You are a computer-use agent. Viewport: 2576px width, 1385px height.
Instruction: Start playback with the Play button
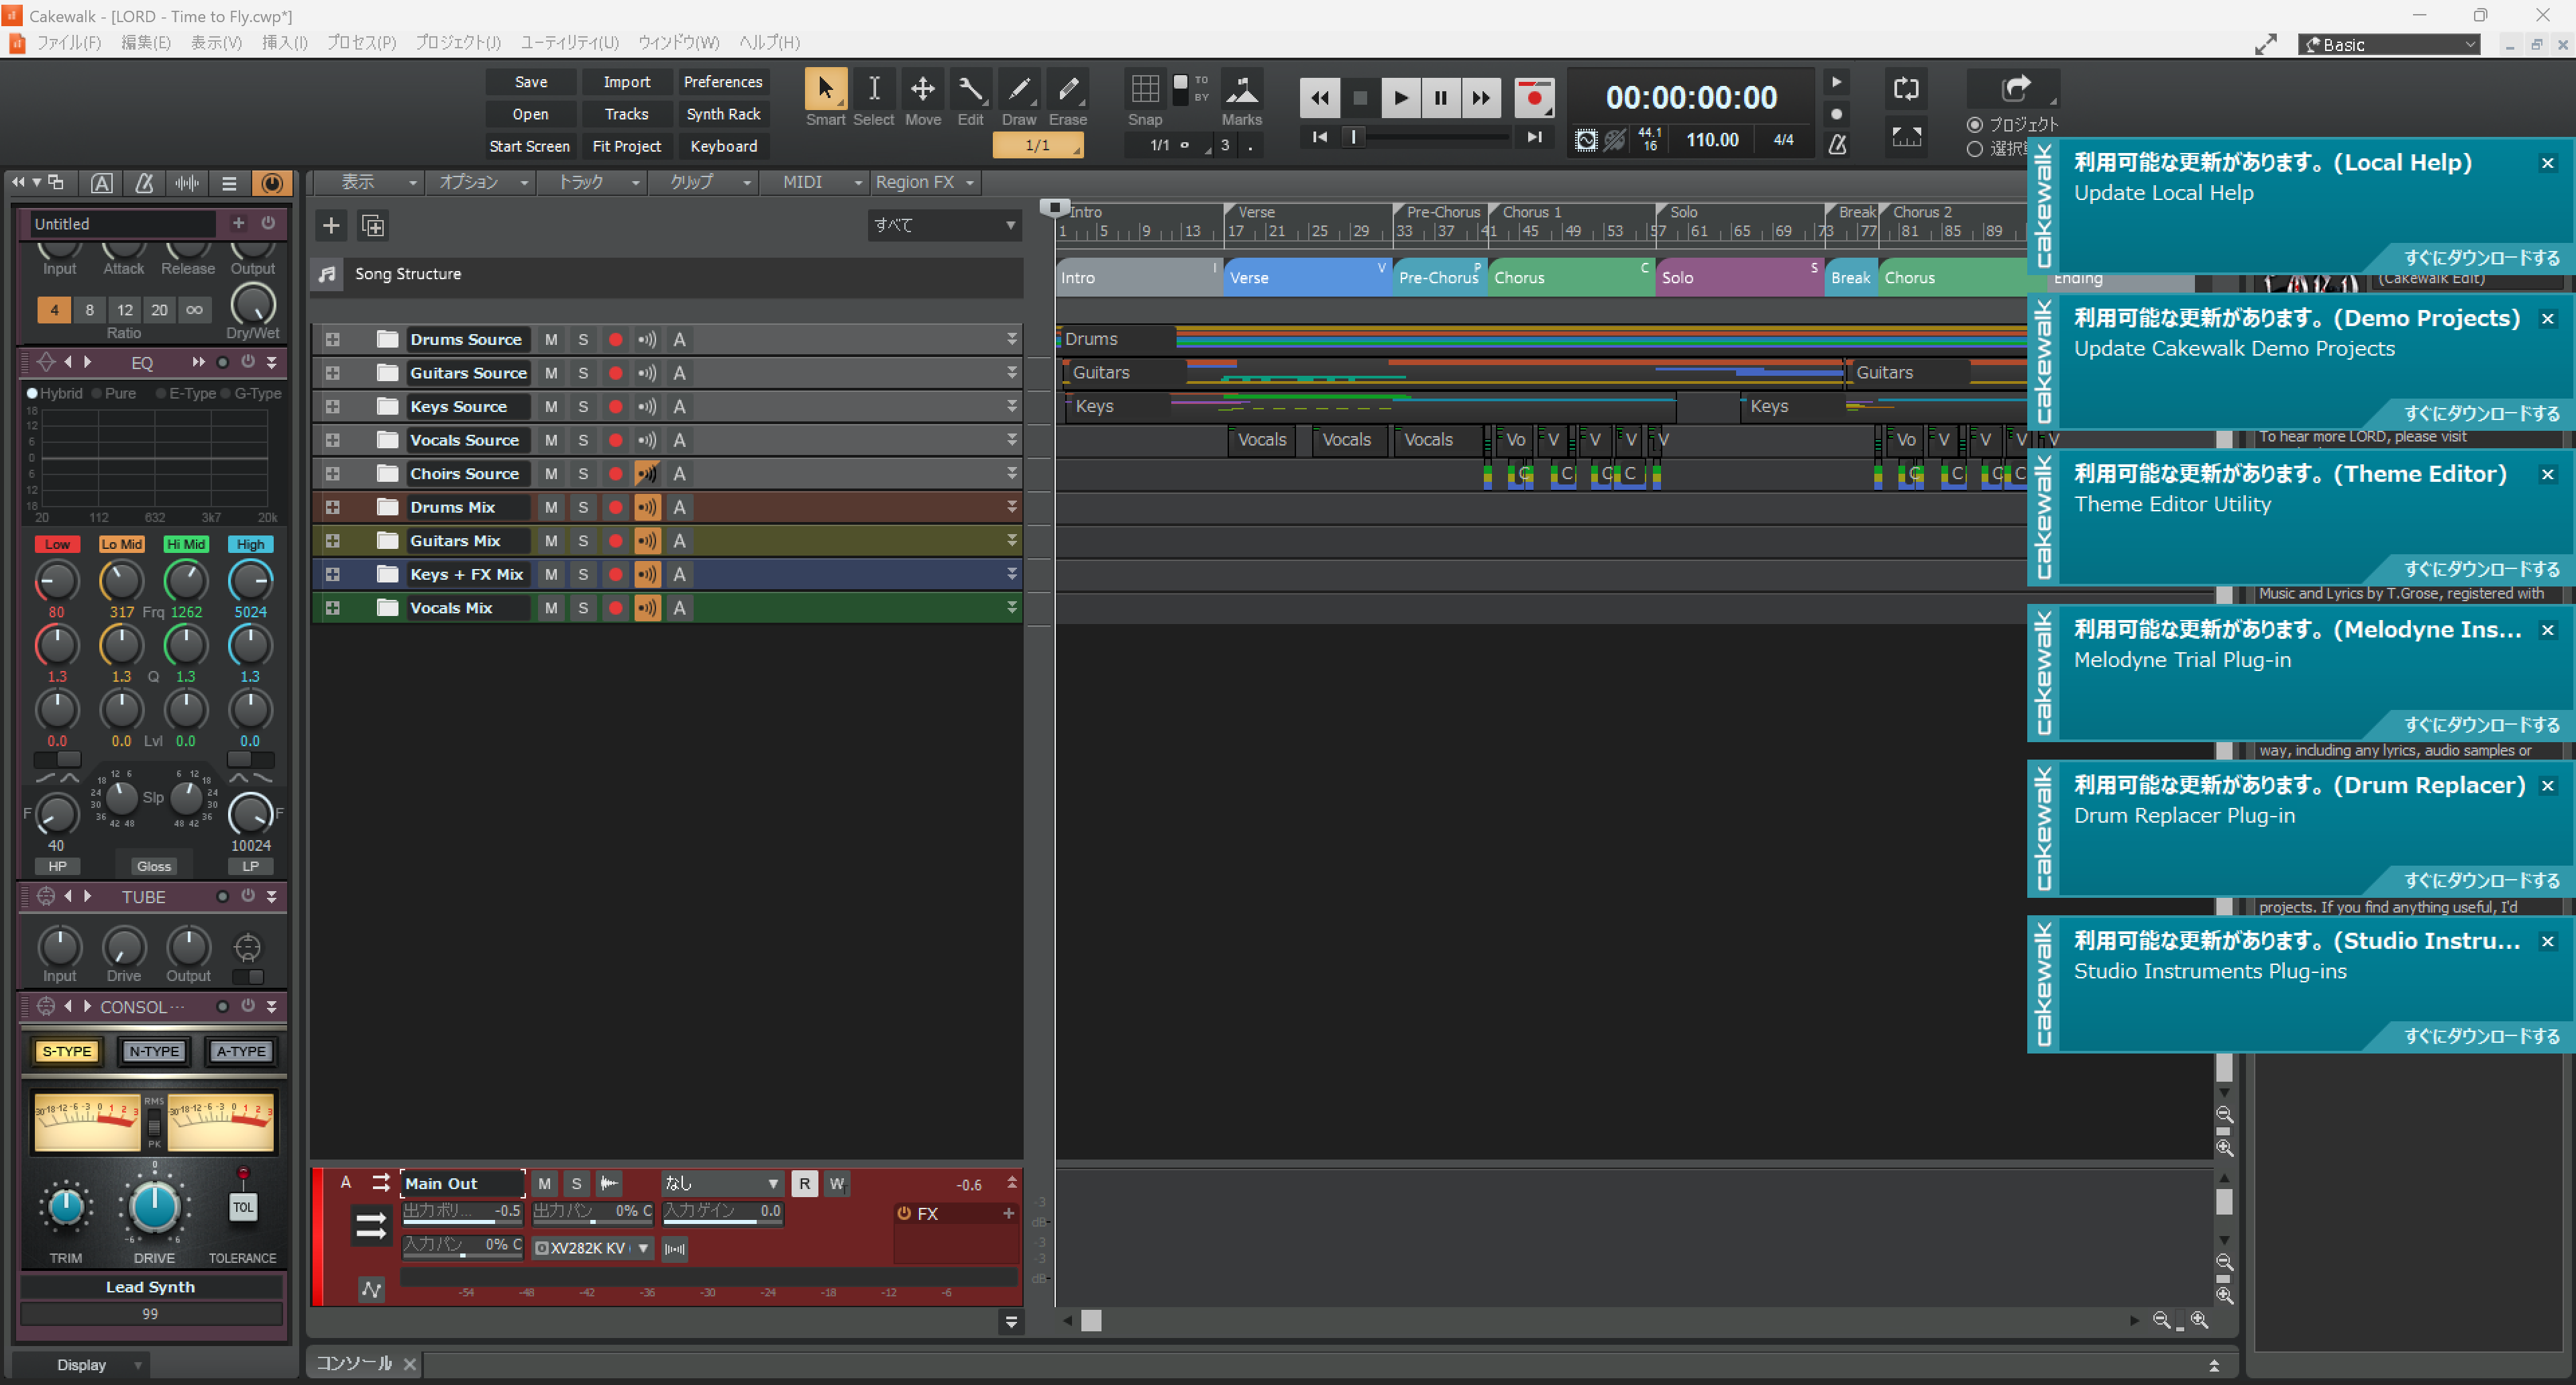[x=1400, y=98]
